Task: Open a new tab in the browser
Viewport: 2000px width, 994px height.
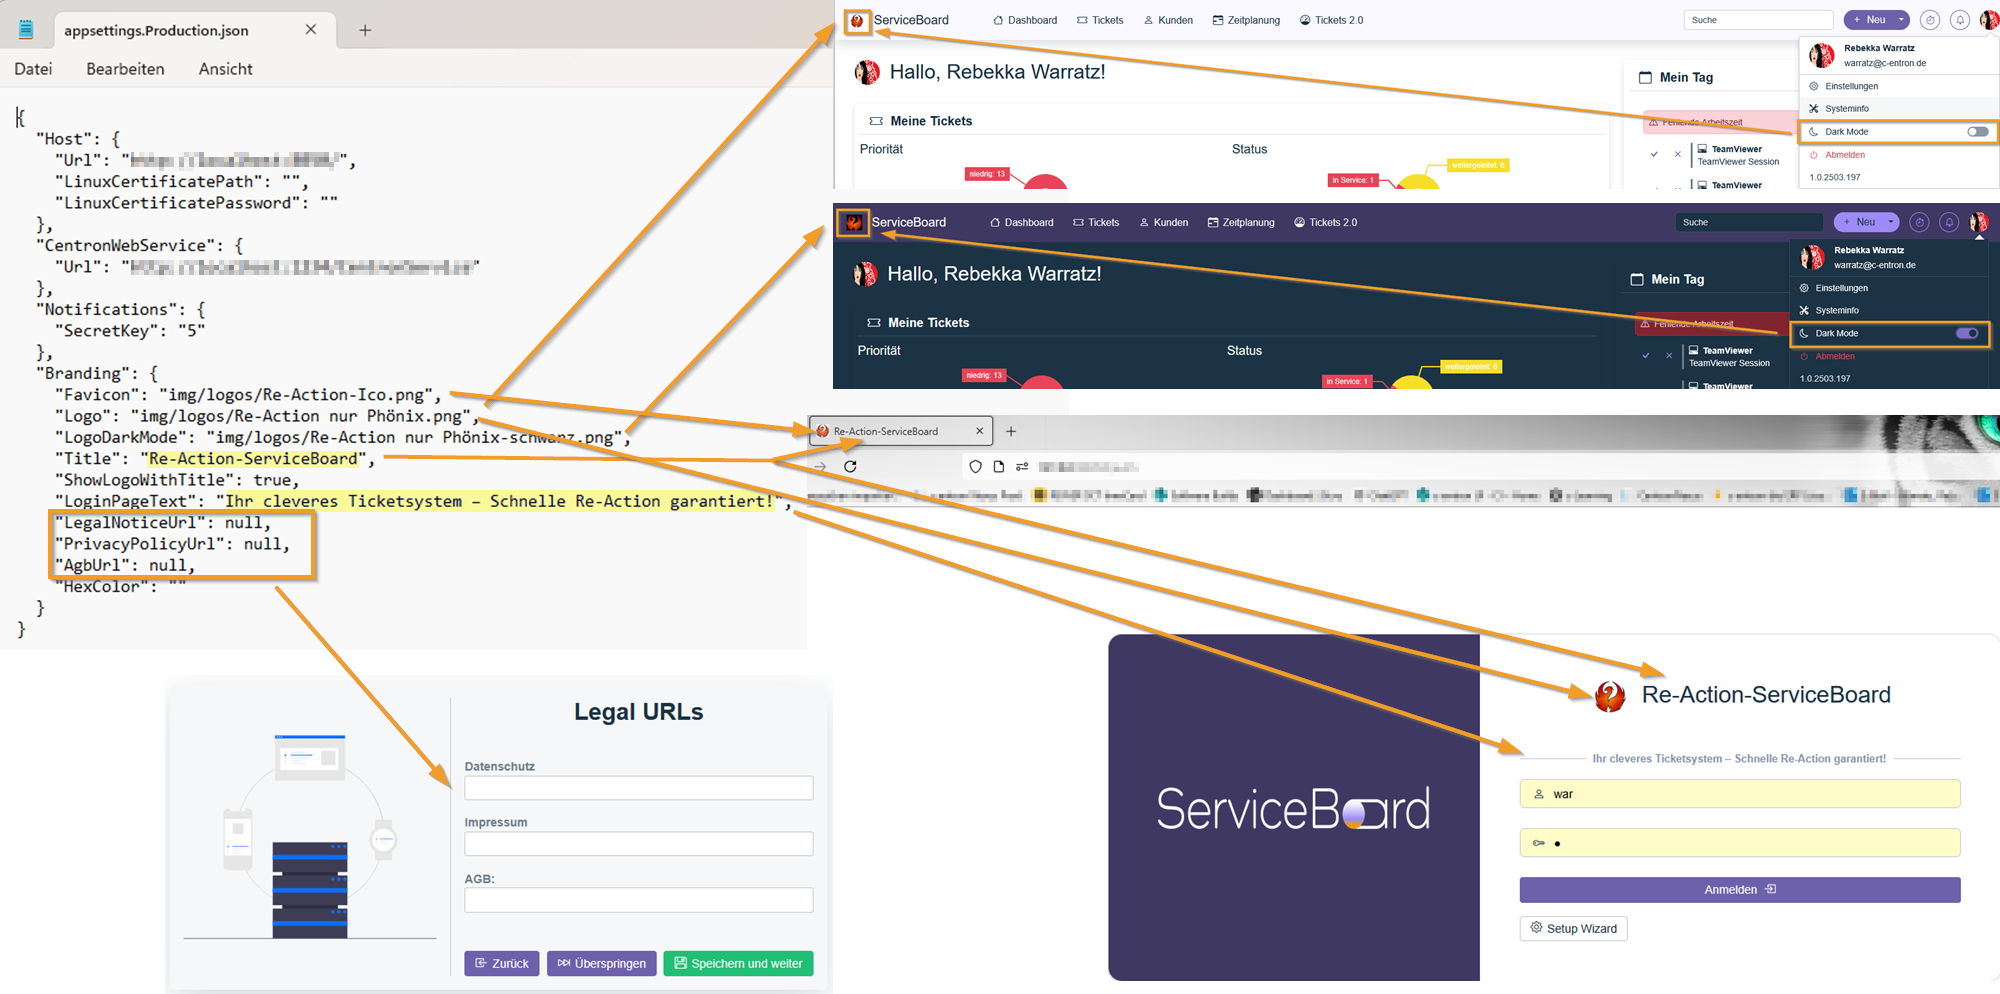Action: [1011, 431]
